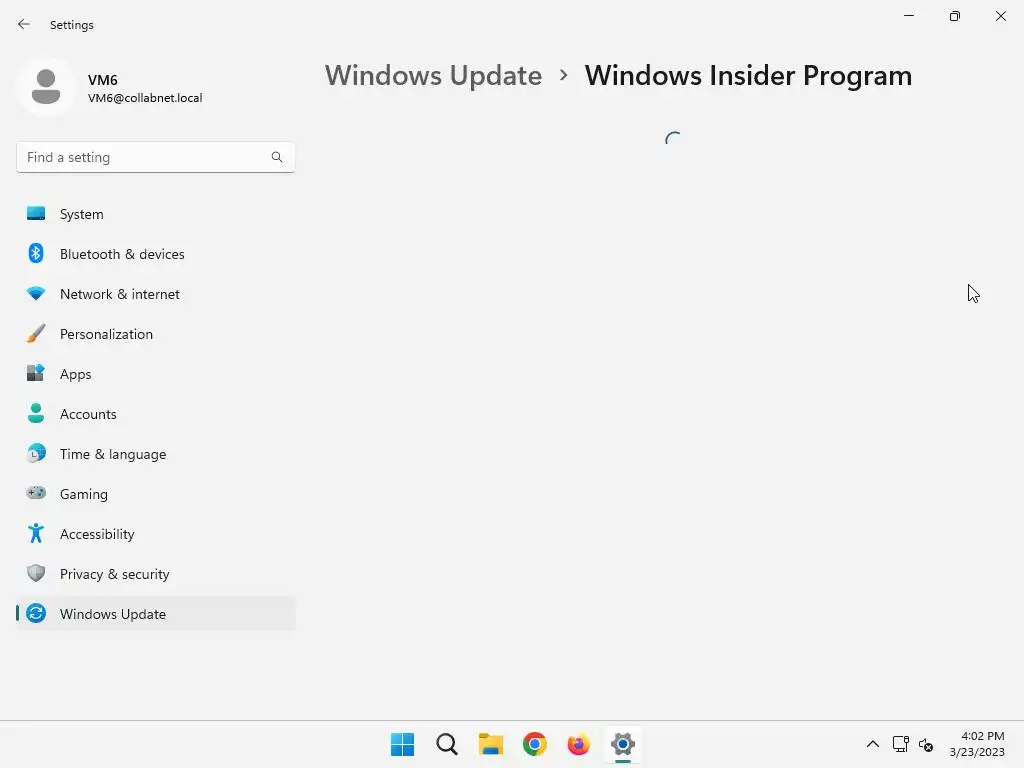Select the Apps label in the sidebar

point(76,374)
